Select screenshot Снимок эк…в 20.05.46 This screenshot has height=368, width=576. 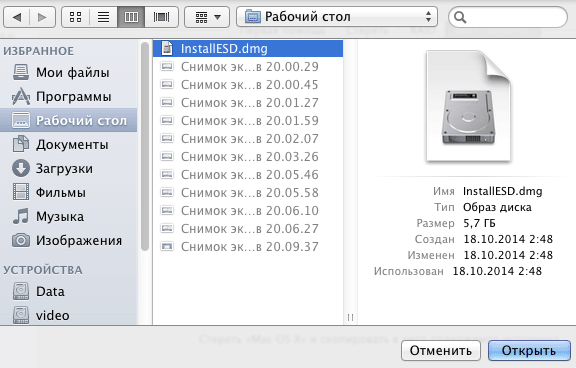[248, 174]
